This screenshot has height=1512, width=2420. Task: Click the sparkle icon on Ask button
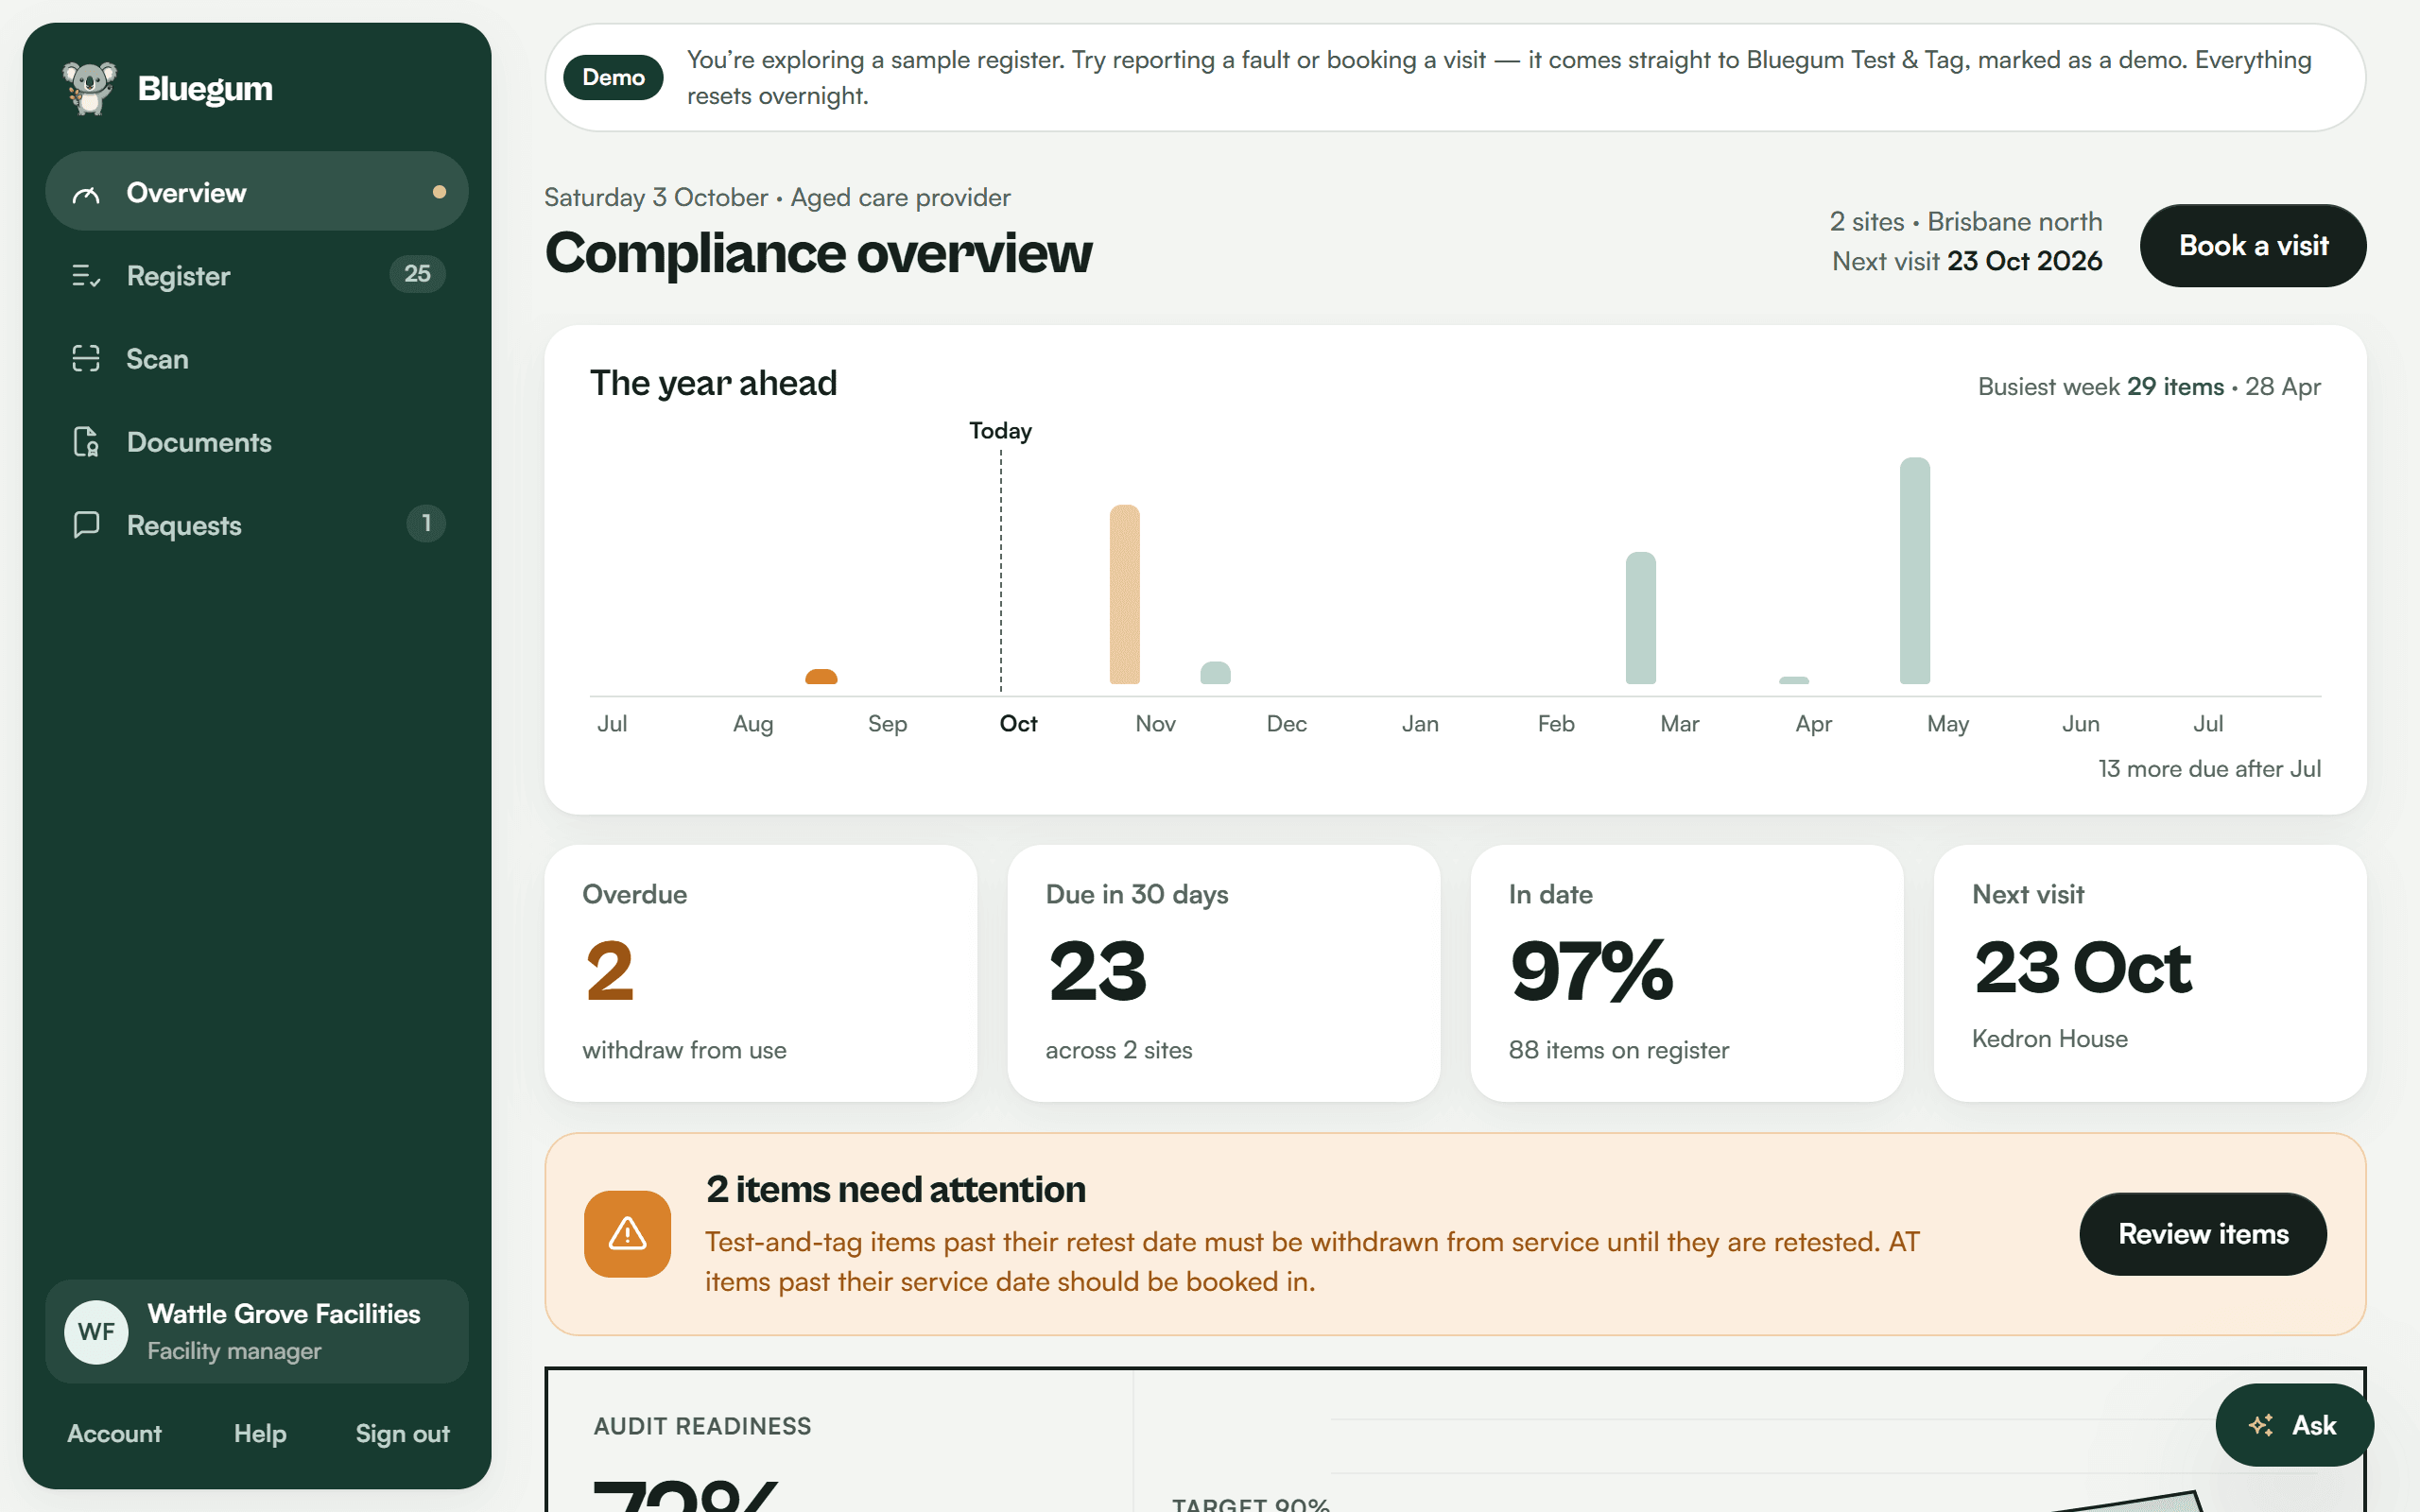[x=2261, y=1425]
